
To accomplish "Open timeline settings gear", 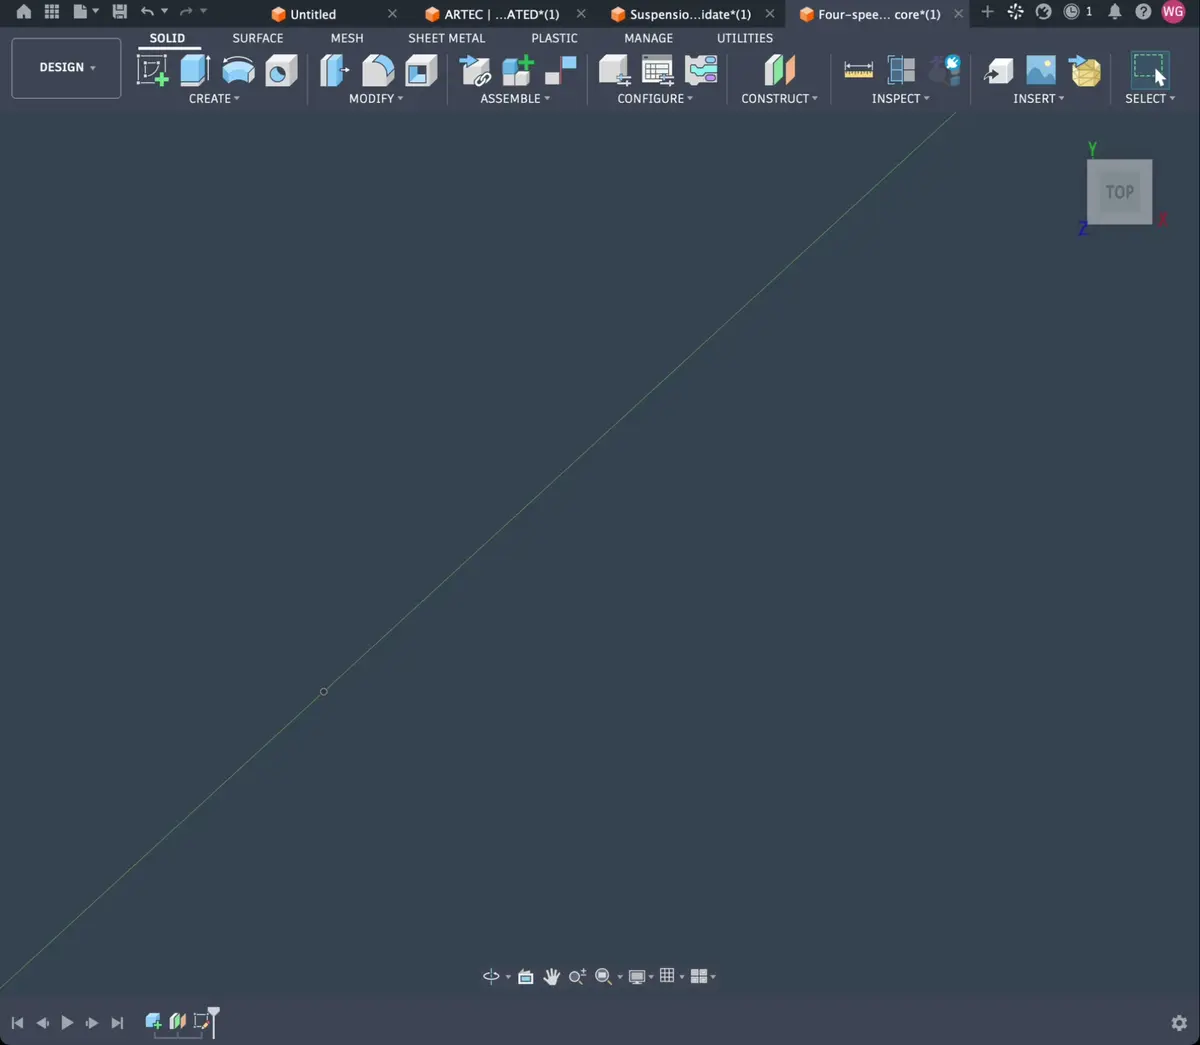I will [x=1179, y=1023].
